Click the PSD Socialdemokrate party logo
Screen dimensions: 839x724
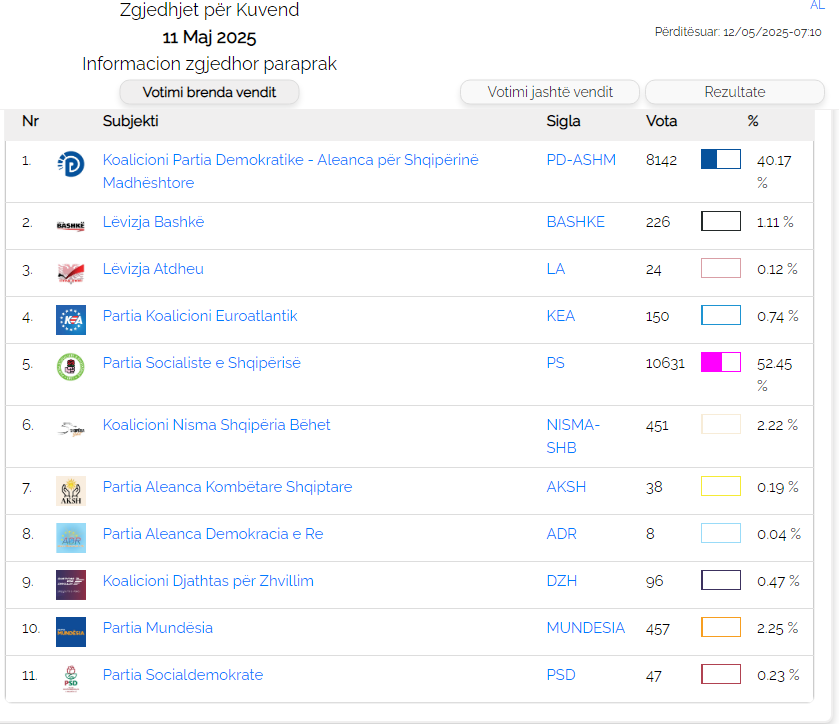71,678
